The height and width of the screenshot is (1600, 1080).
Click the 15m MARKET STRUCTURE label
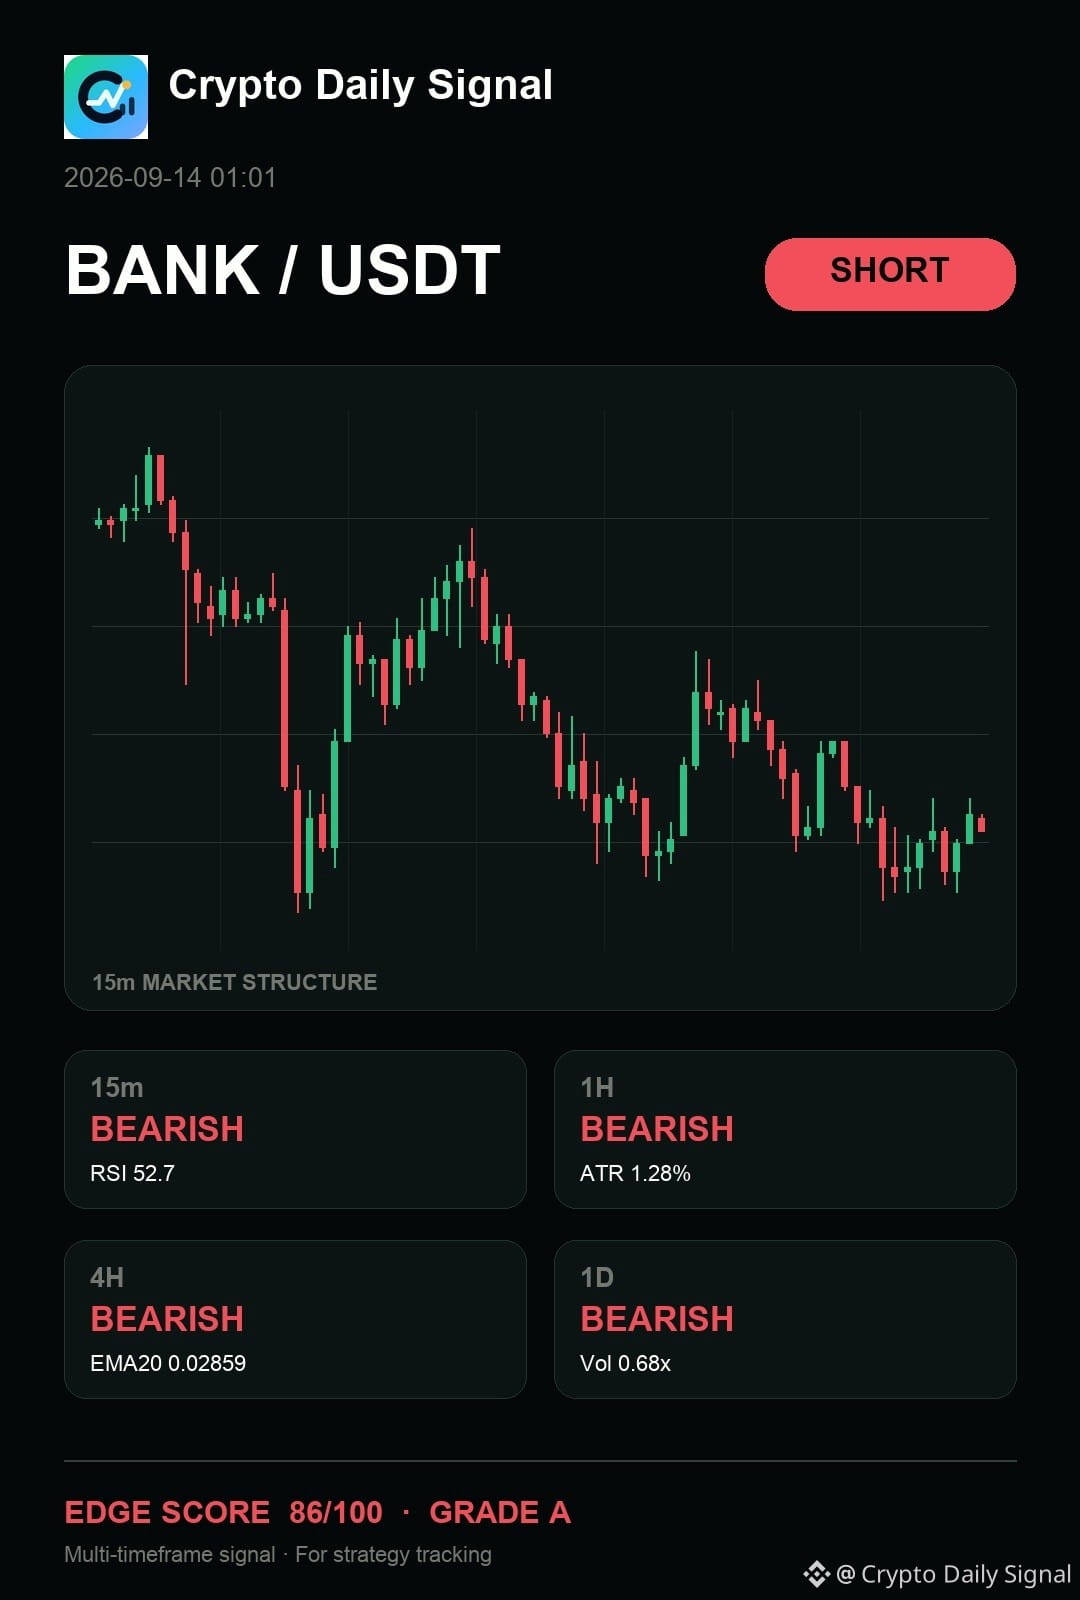235,982
